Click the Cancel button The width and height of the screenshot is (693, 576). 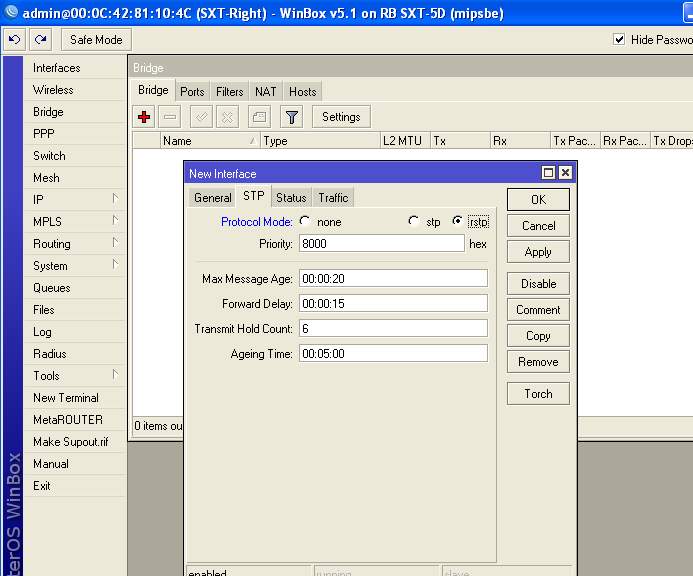tap(538, 226)
